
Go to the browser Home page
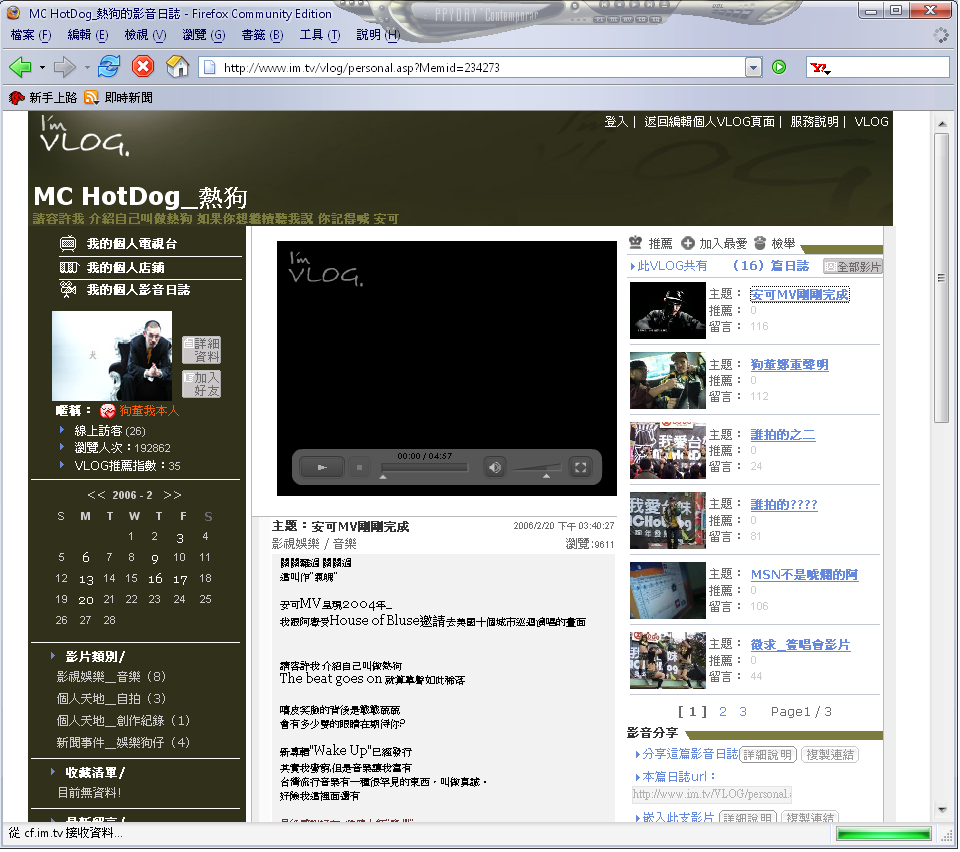[x=177, y=67]
